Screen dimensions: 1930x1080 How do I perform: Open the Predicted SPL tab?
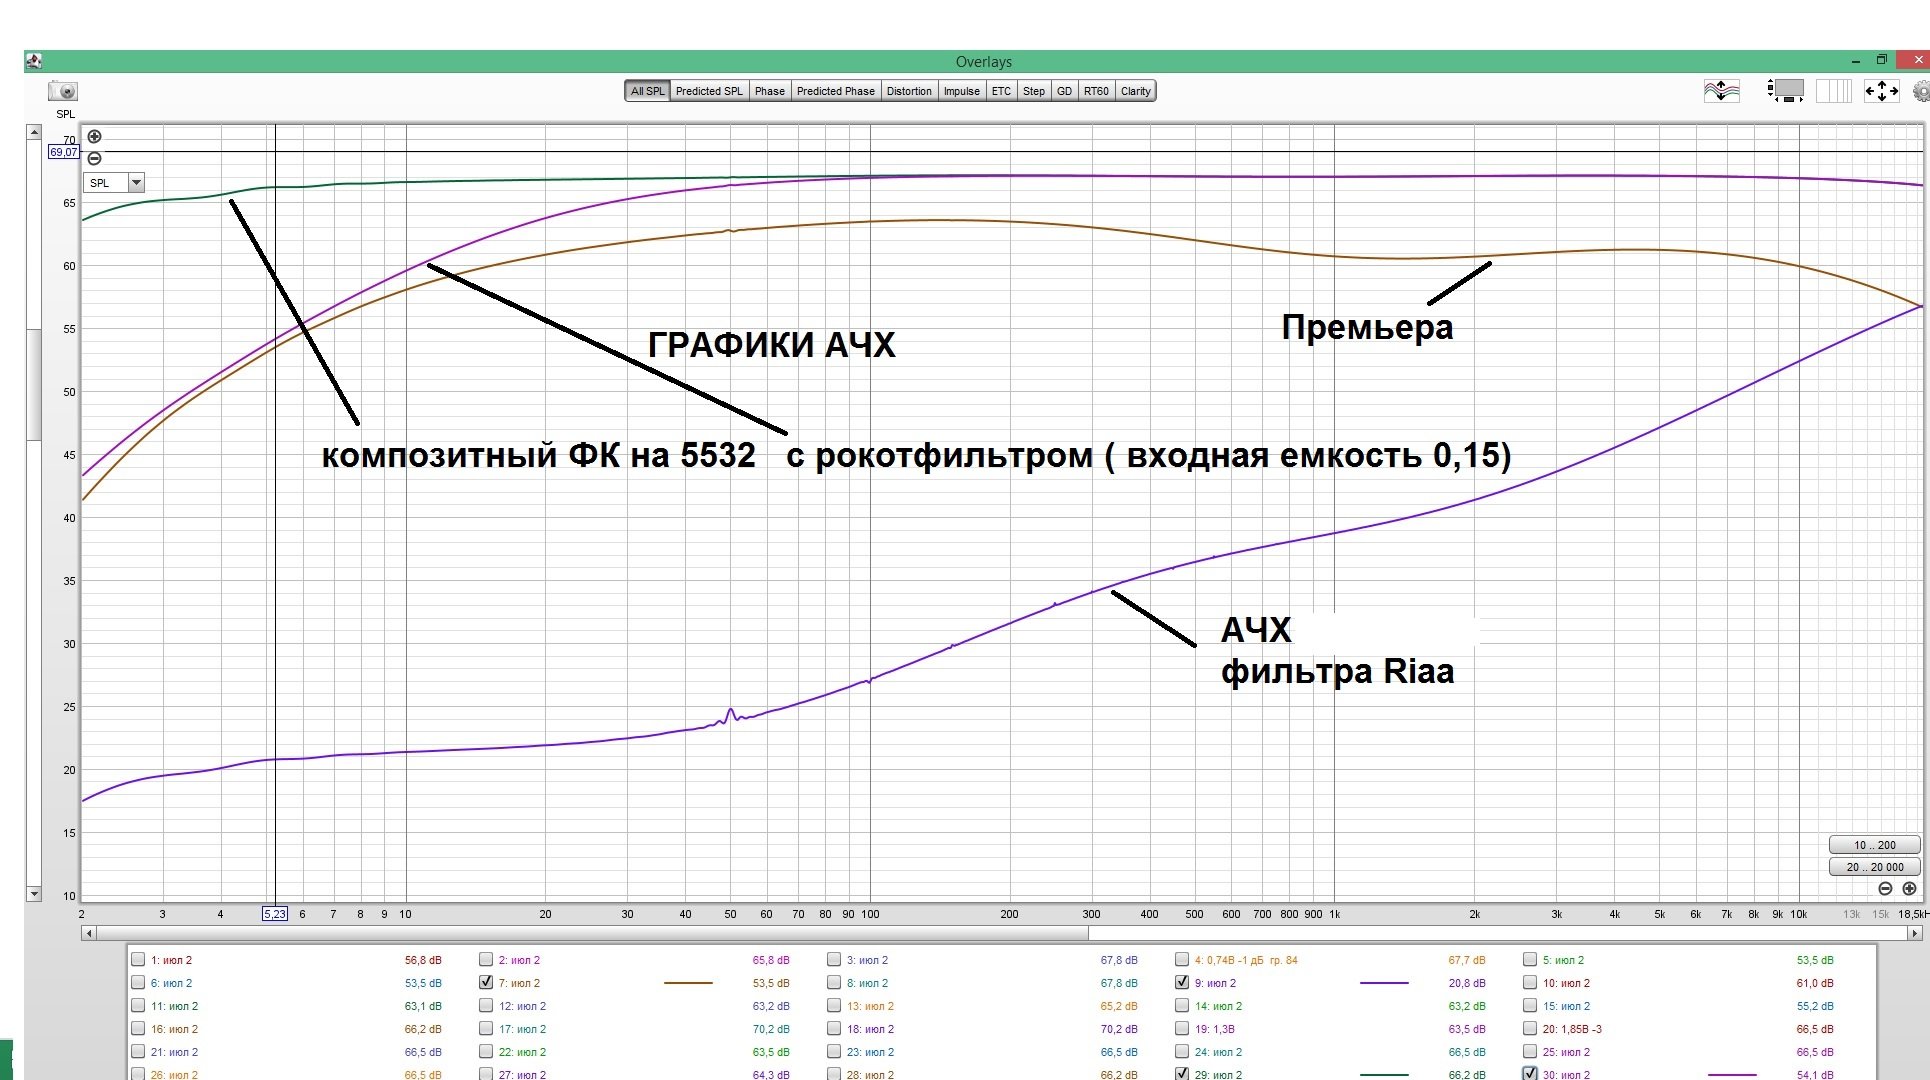[x=709, y=91]
